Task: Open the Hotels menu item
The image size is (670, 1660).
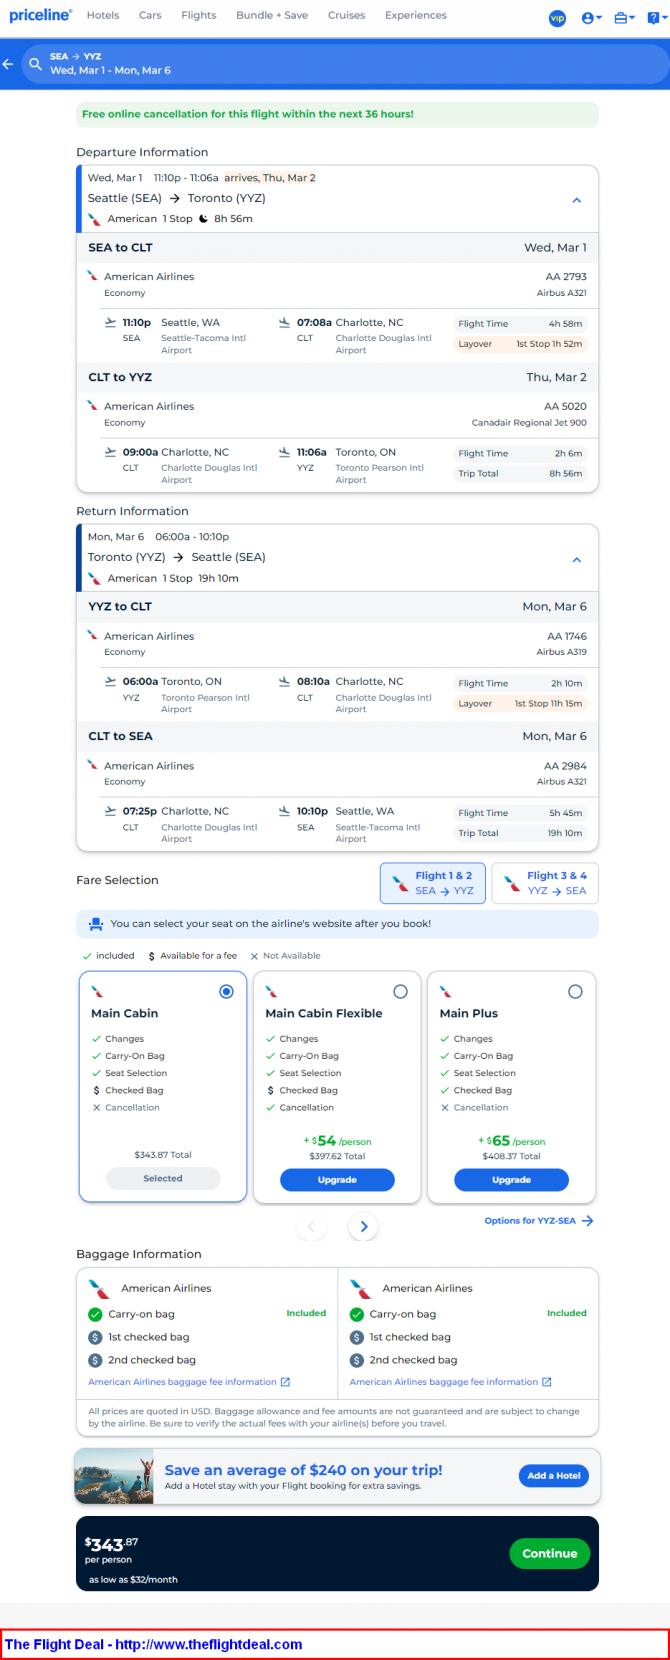Action: pyautogui.click(x=103, y=15)
